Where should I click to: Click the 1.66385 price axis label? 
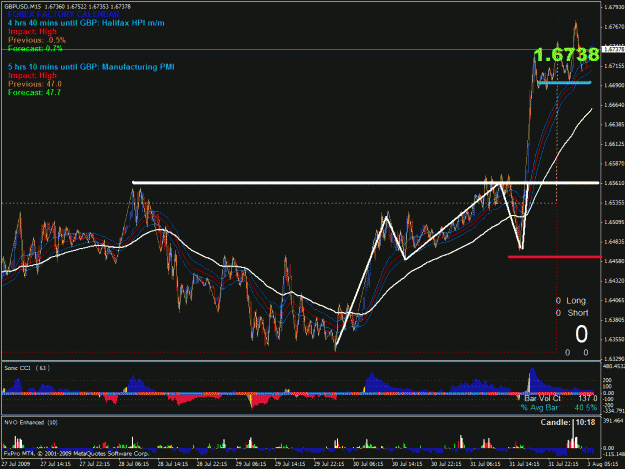[x=614, y=125]
